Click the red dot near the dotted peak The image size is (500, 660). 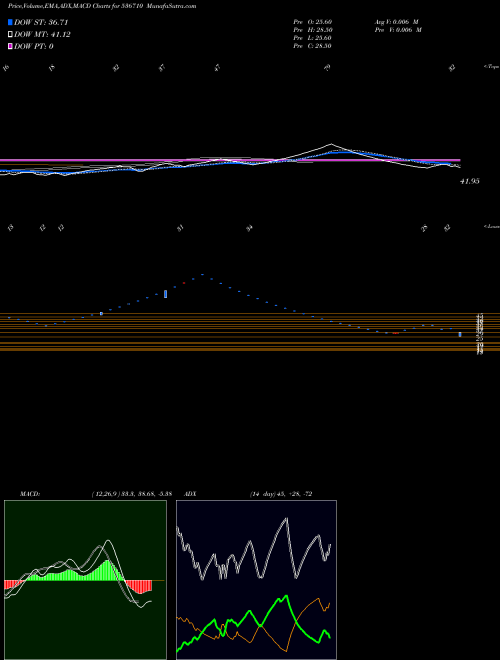(x=184, y=283)
